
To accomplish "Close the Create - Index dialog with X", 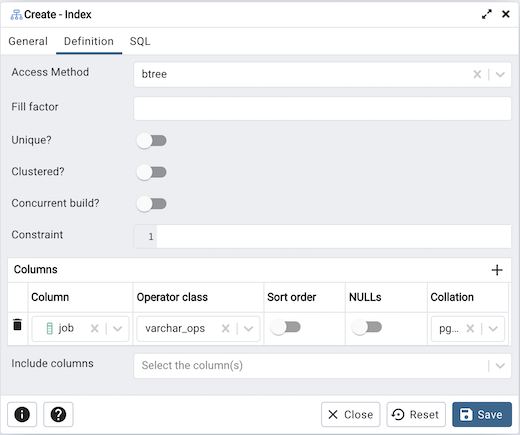I will pyautogui.click(x=506, y=14).
